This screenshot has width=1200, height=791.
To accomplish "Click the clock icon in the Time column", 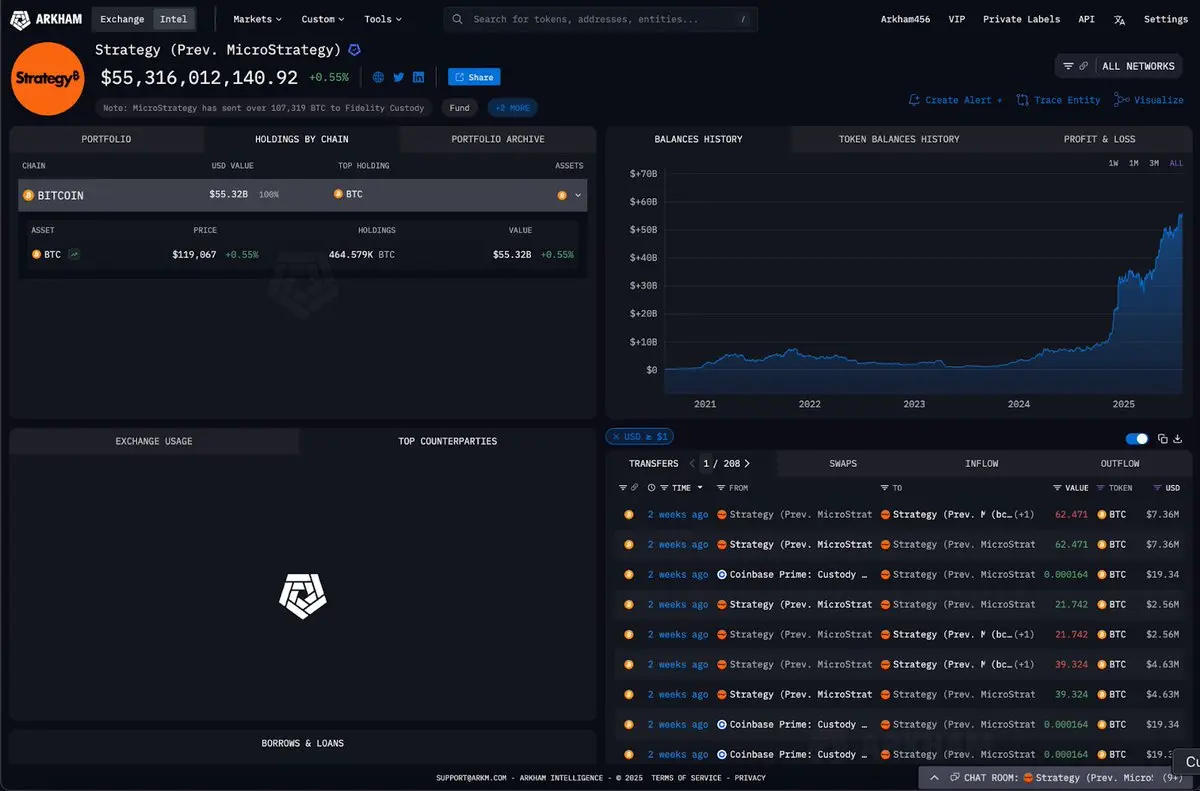I will [652, 488].
